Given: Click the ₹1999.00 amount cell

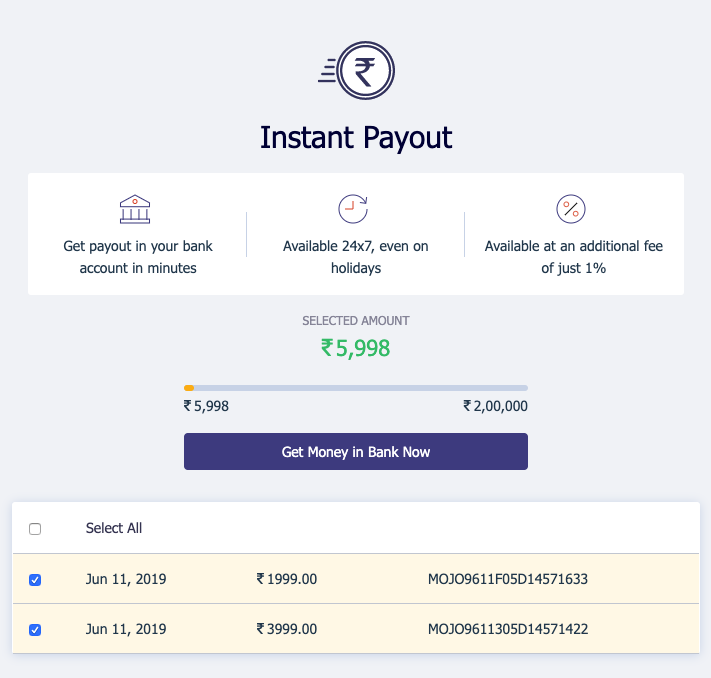Looking at the screenshot, I should click(287, 579).
